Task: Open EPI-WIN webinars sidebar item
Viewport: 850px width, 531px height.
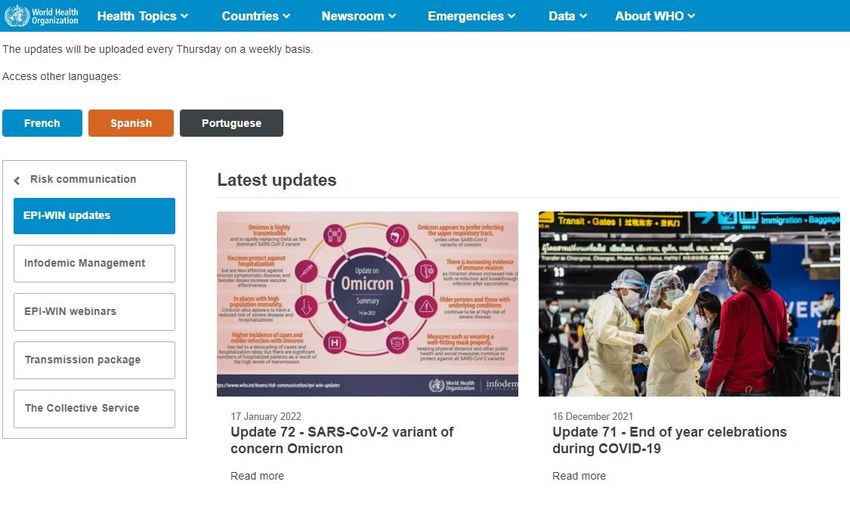Action: pyautogui.click(x=94, y=312)
